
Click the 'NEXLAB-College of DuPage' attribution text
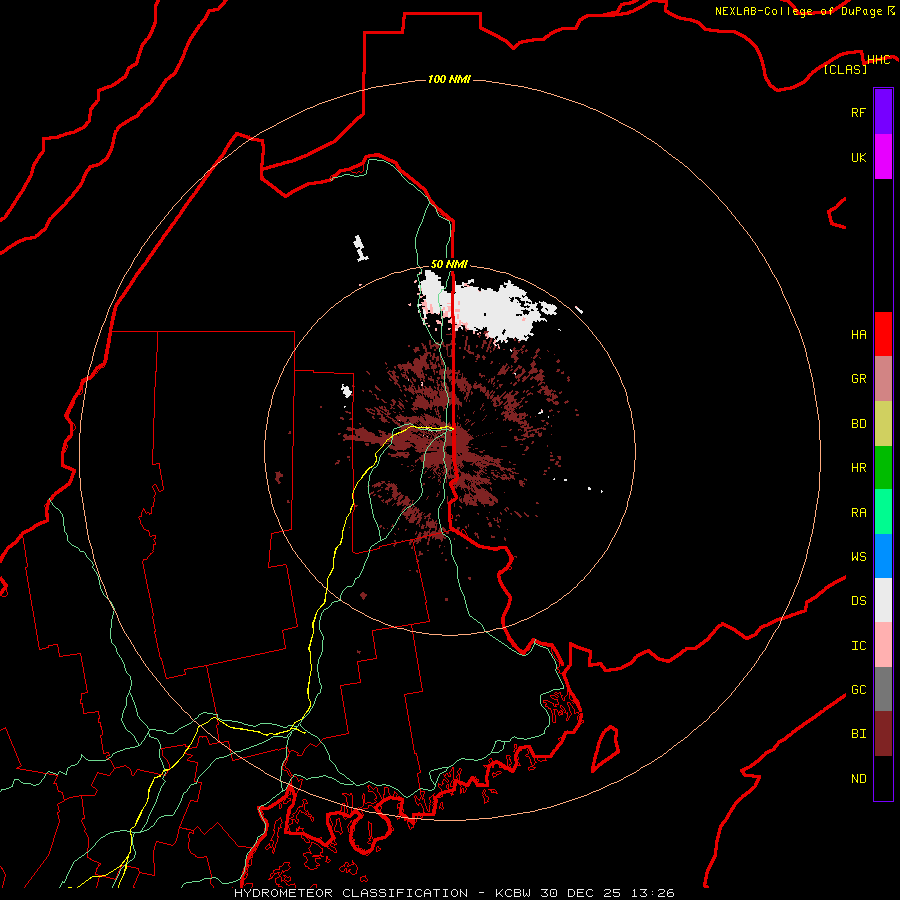tap(798, 11)
